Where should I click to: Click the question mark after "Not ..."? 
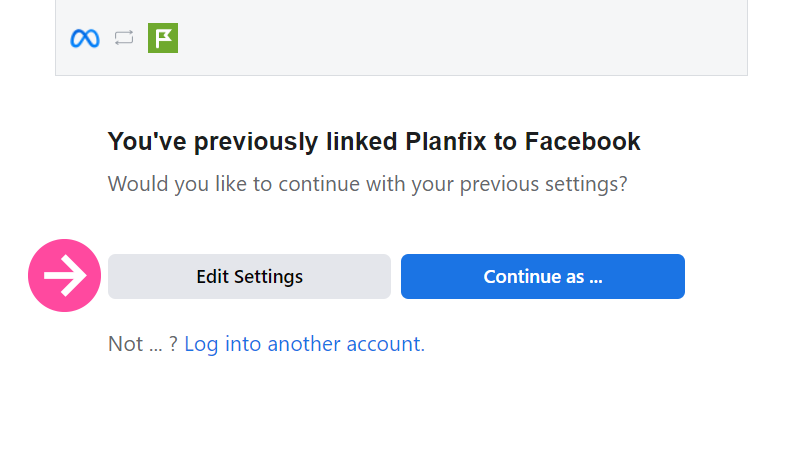click(173, 344)
